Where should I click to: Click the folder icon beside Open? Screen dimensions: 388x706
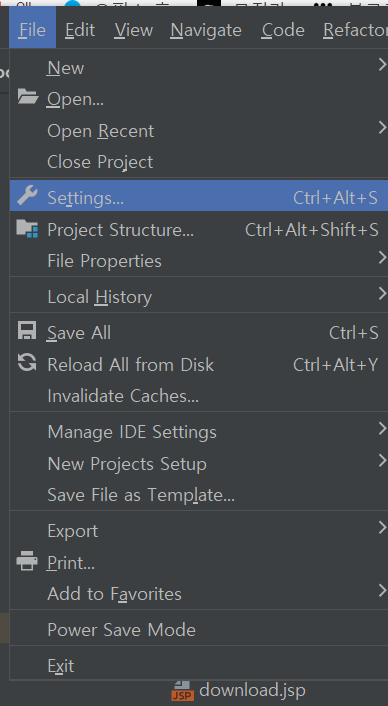coord(27,97)
